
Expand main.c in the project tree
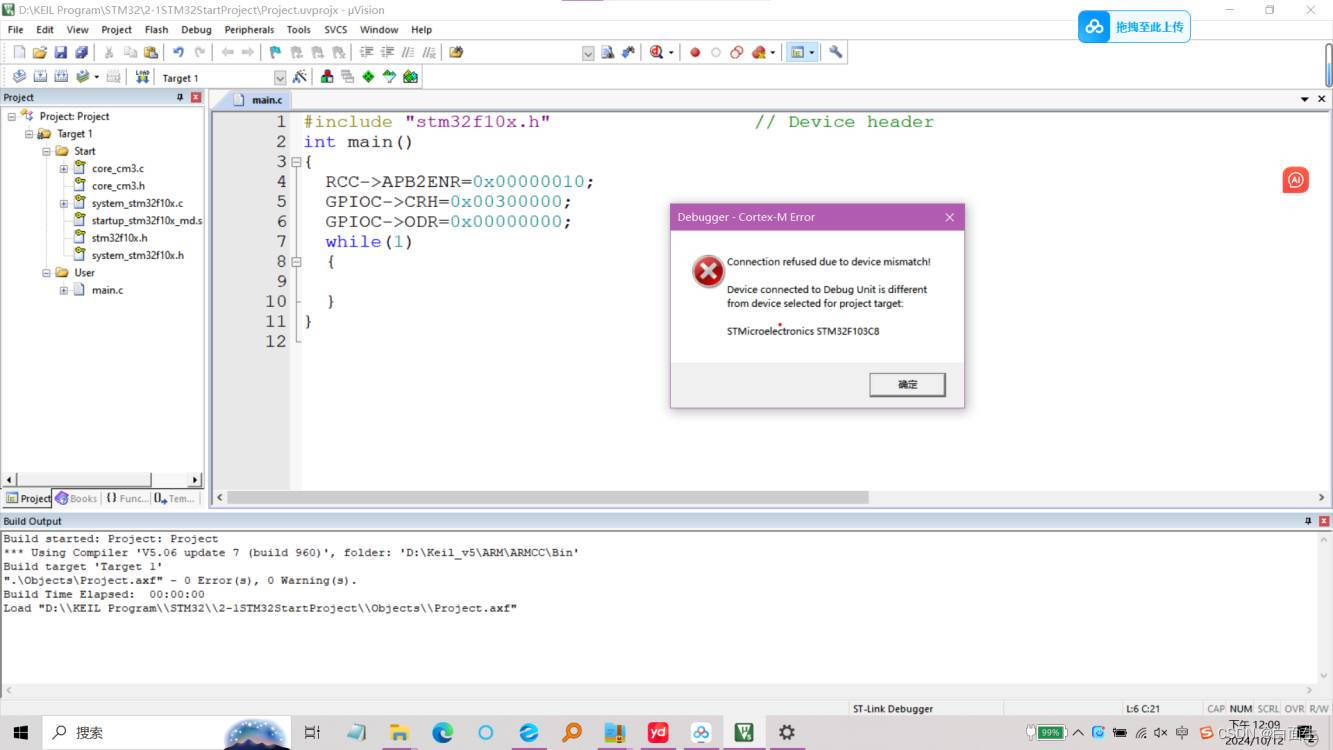point(64,290)
